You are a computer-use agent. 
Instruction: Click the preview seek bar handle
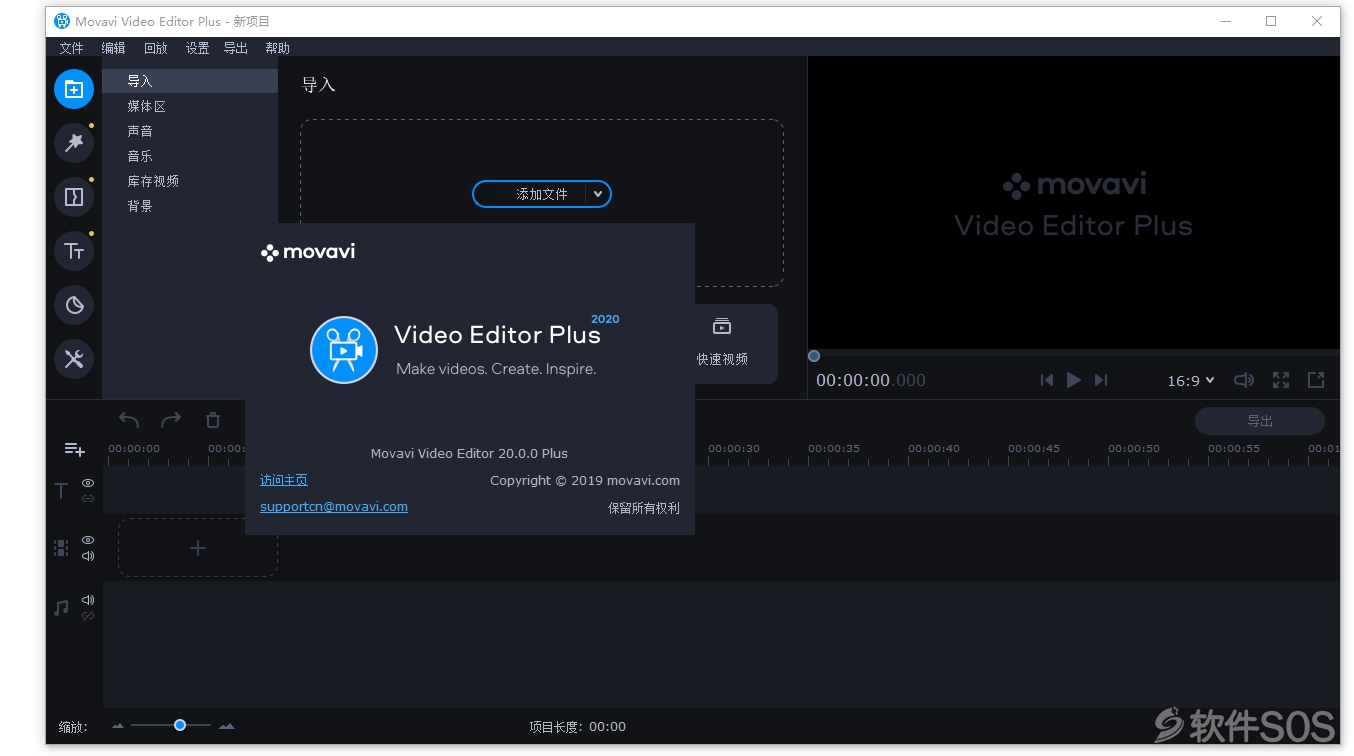coord(814,356)
